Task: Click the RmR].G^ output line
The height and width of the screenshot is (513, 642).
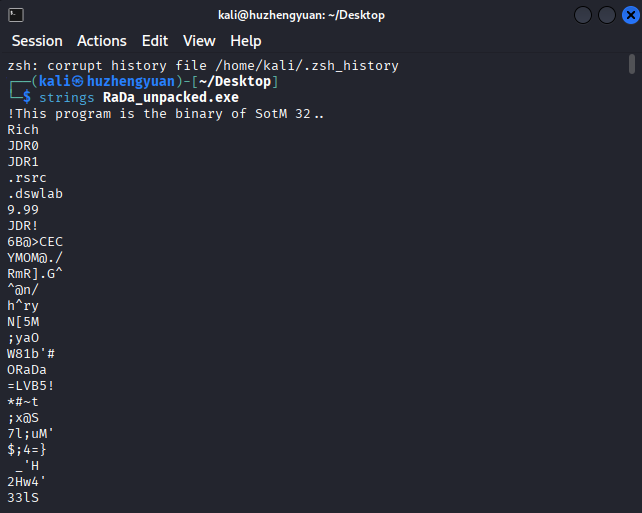Action: click(35, 273)
